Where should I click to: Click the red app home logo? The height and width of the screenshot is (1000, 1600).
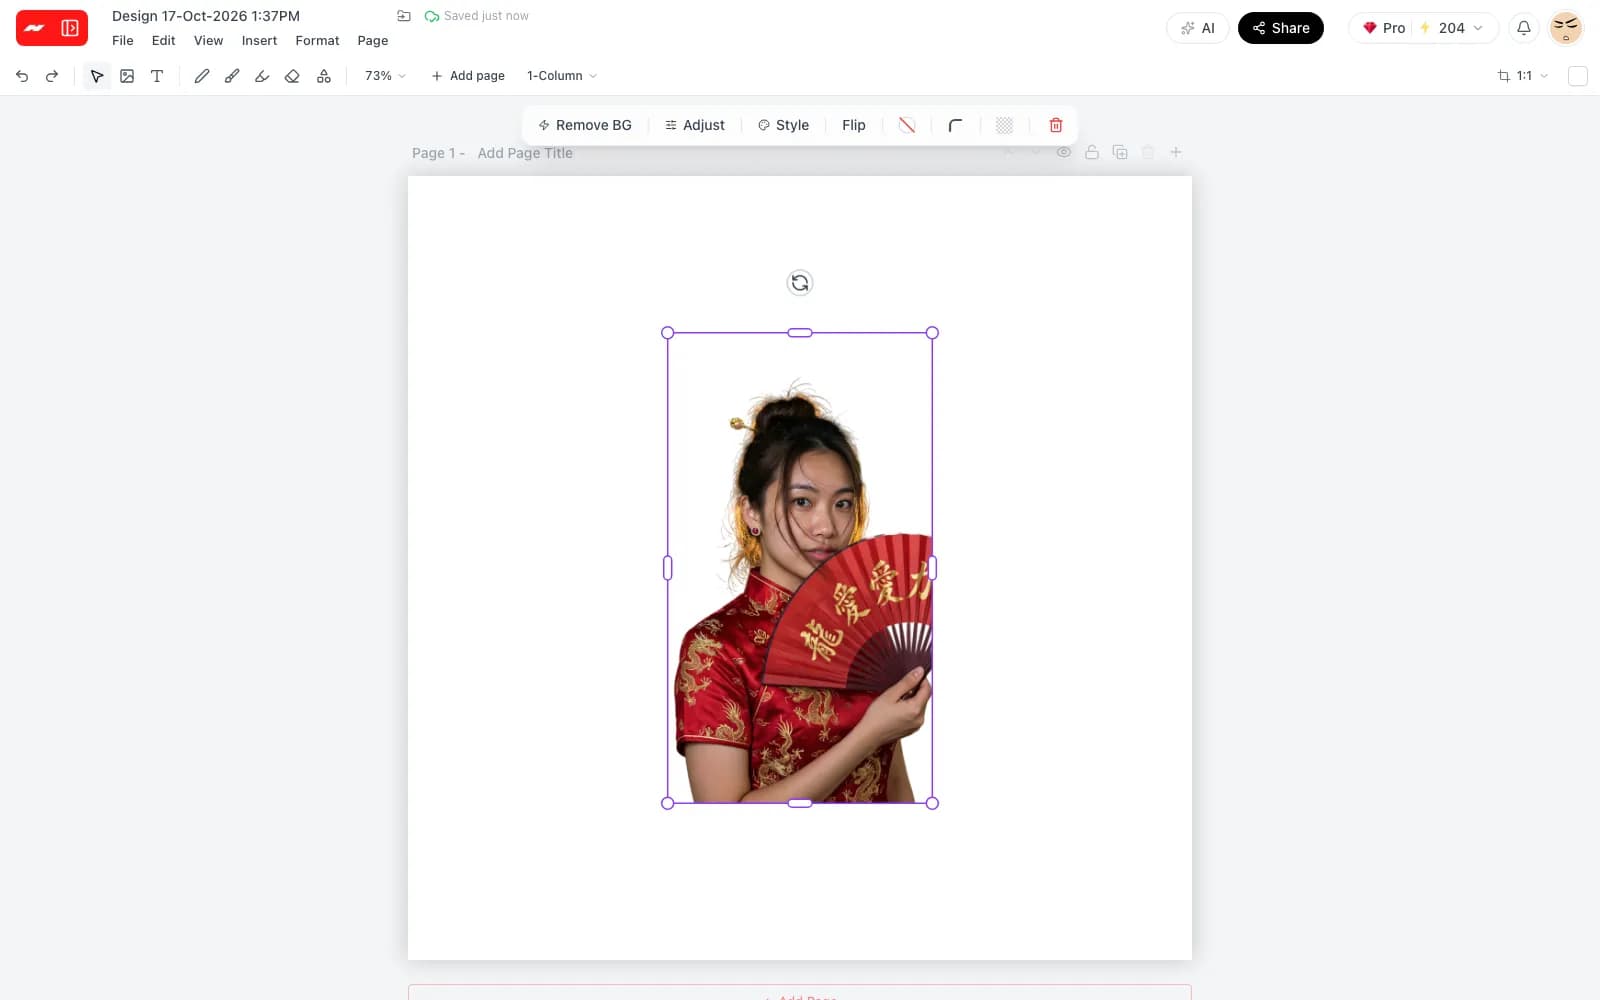[35, 28]
